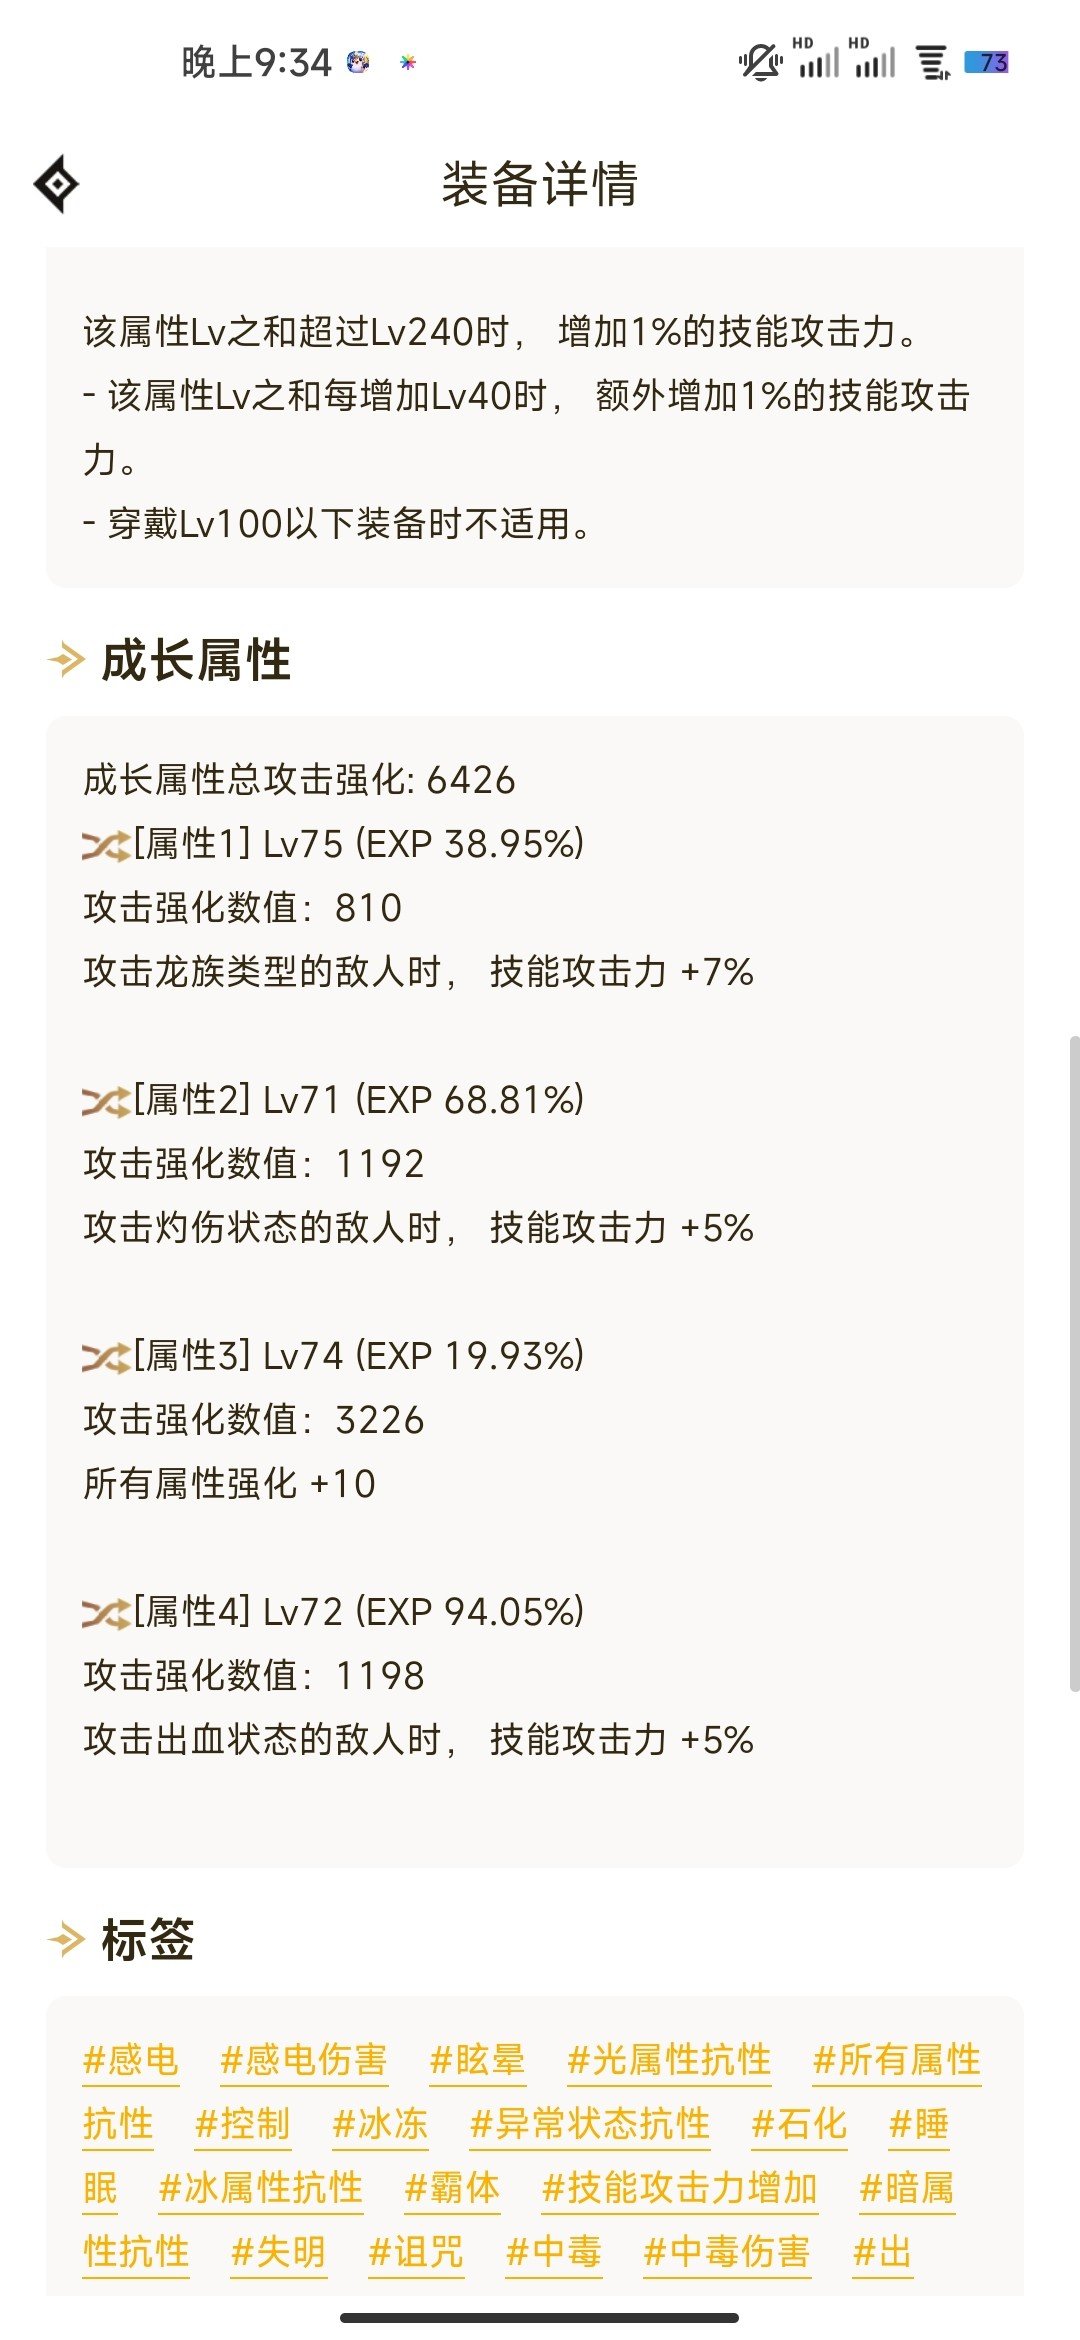This screenshot has height=2340, width=1080.
Task: Tap the muted bell status icon
Action: coord(760,62)
